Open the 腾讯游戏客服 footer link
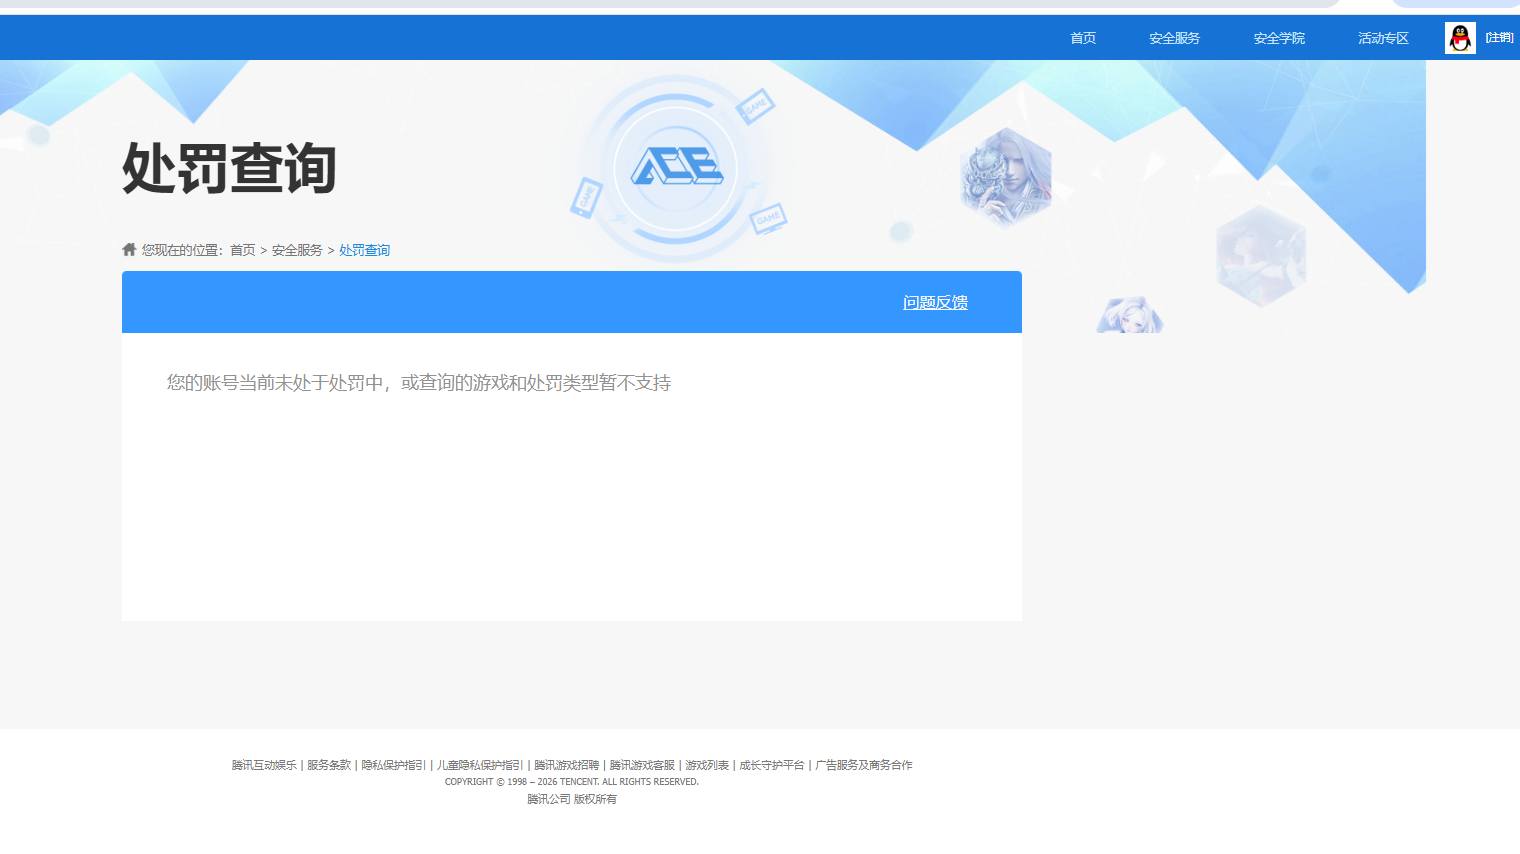Screen dimensions: 1520x854 (x=643, y=764)
